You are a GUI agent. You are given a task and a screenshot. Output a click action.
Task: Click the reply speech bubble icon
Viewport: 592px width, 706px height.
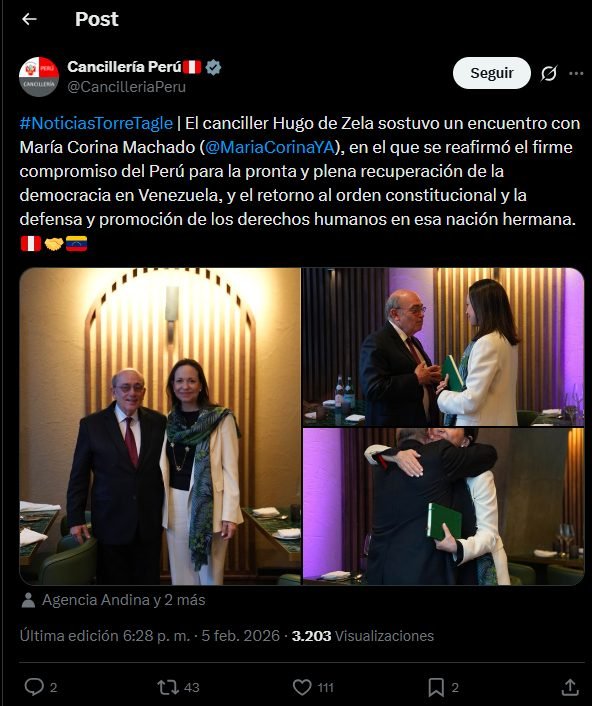(x=34, y=687)
